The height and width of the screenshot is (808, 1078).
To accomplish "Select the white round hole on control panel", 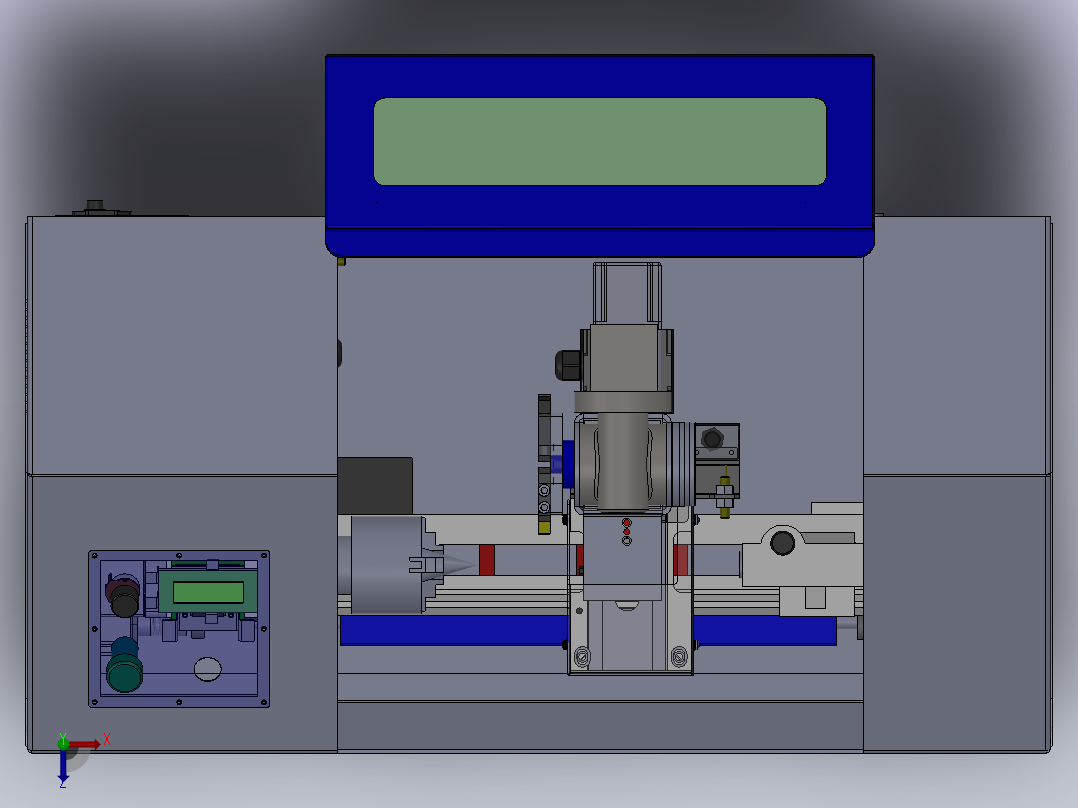I will click(208, 669).
